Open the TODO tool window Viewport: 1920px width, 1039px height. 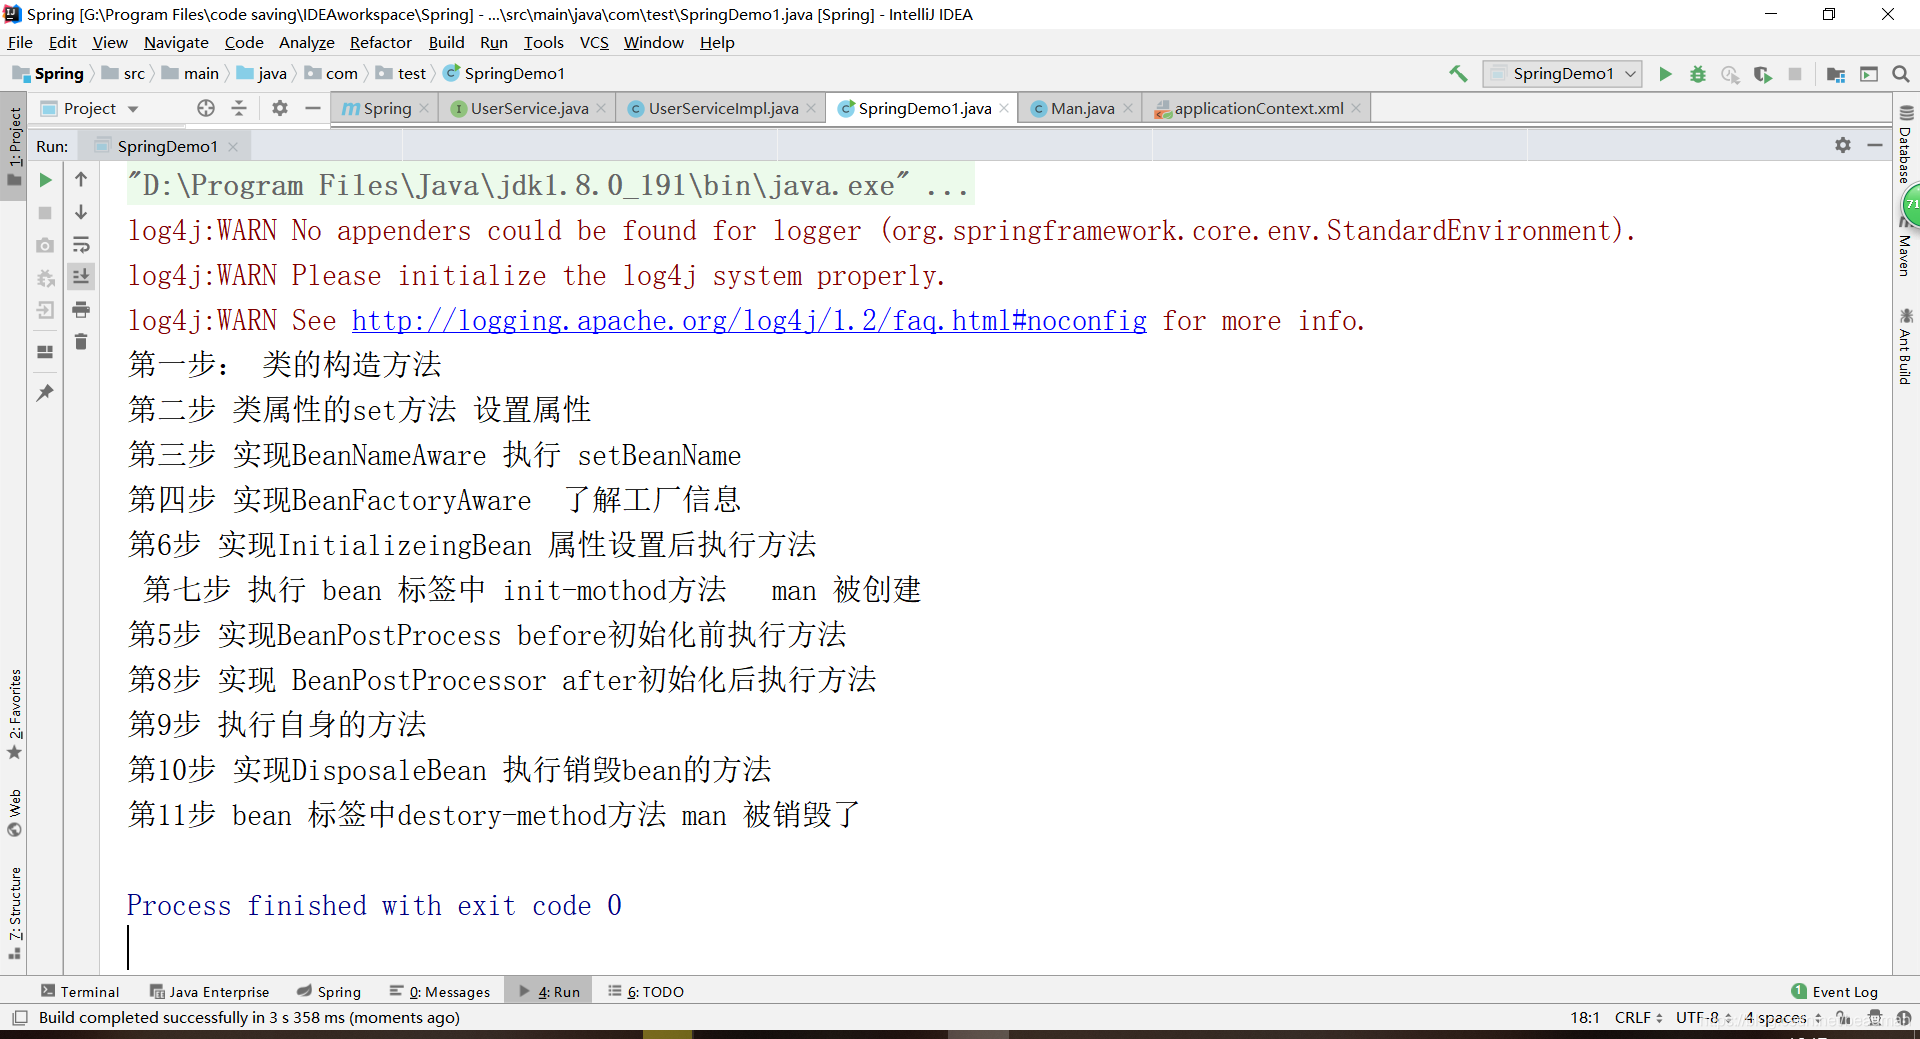coord(646,991)
